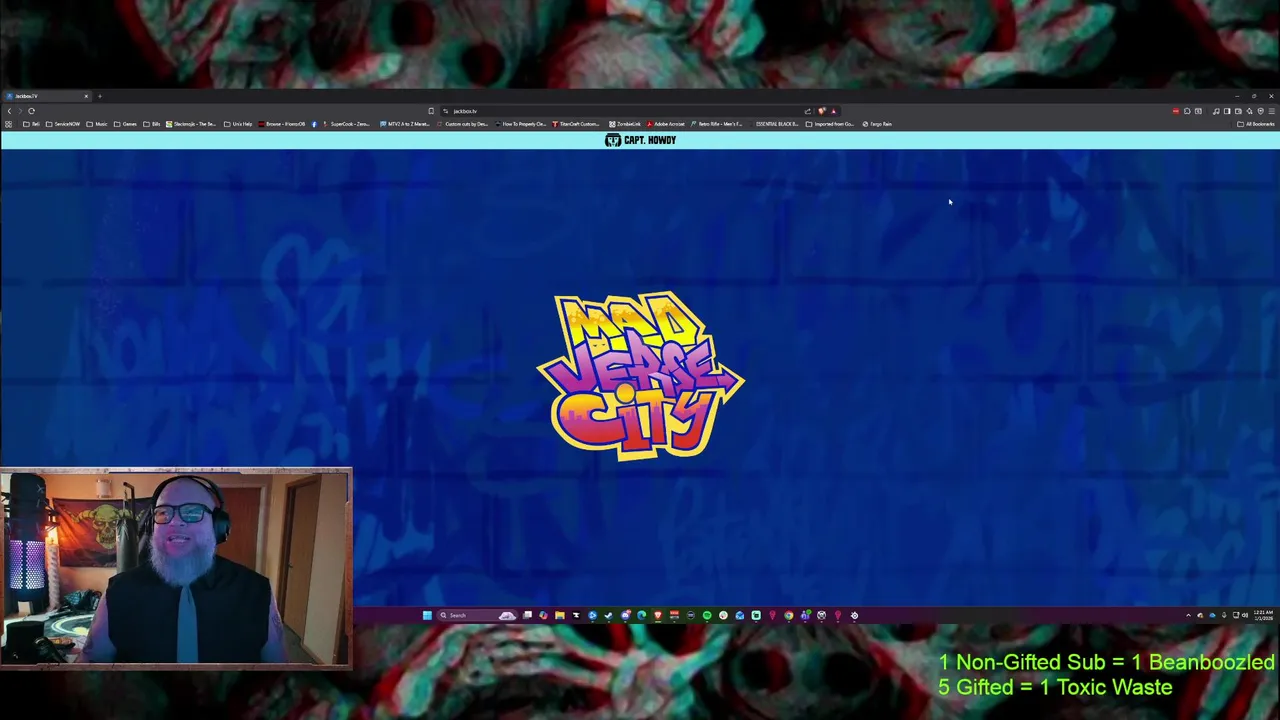Select the Jackbox.TV browser tab

coord(45,96)
